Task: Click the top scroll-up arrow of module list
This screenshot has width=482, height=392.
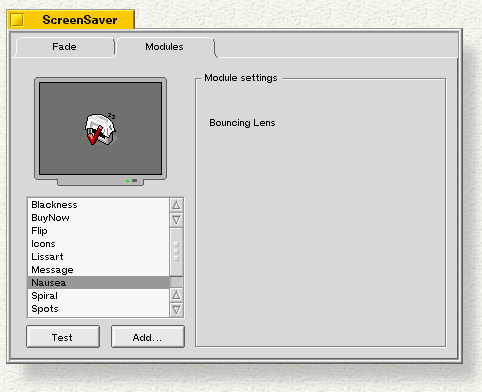Action: 176,205
